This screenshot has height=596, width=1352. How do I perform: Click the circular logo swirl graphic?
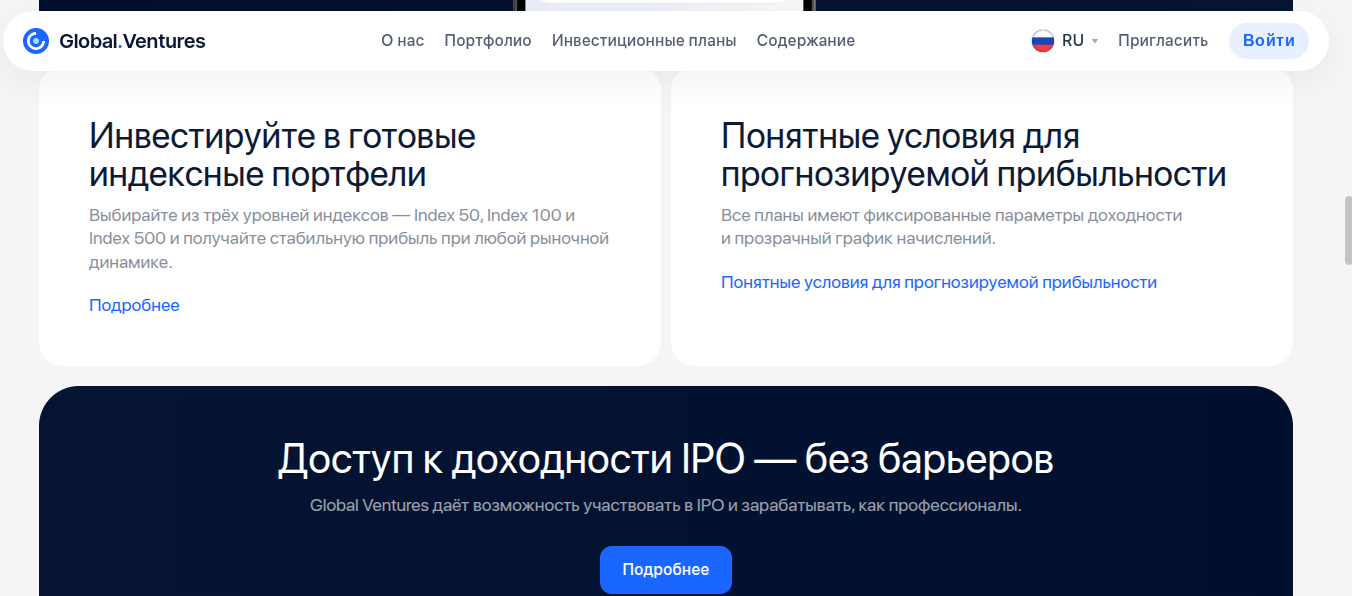coord(35,40)
